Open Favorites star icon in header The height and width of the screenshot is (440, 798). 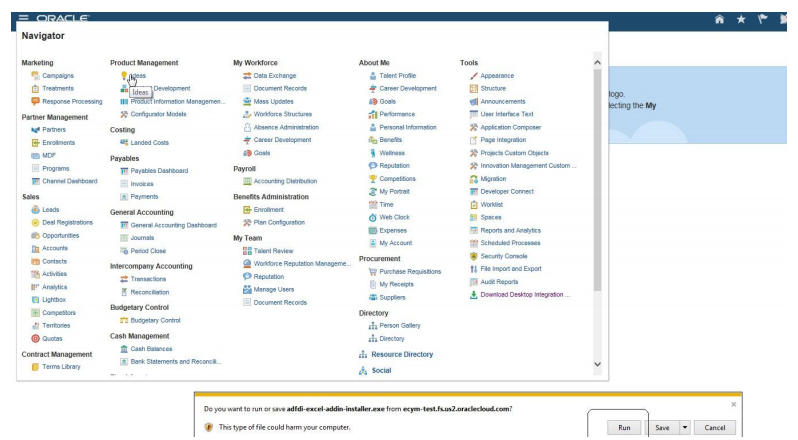[741, 19]
